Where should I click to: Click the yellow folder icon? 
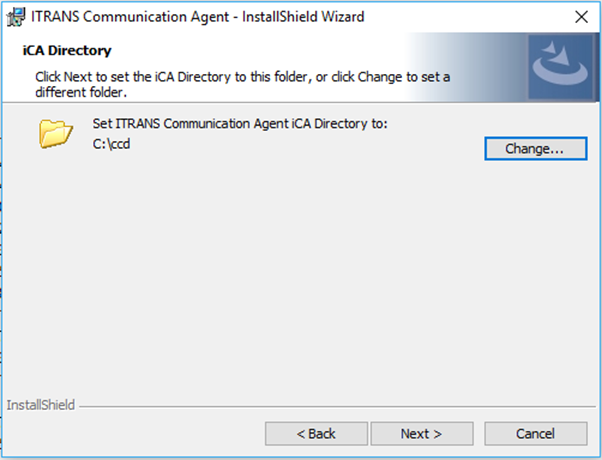coord(57,133)
